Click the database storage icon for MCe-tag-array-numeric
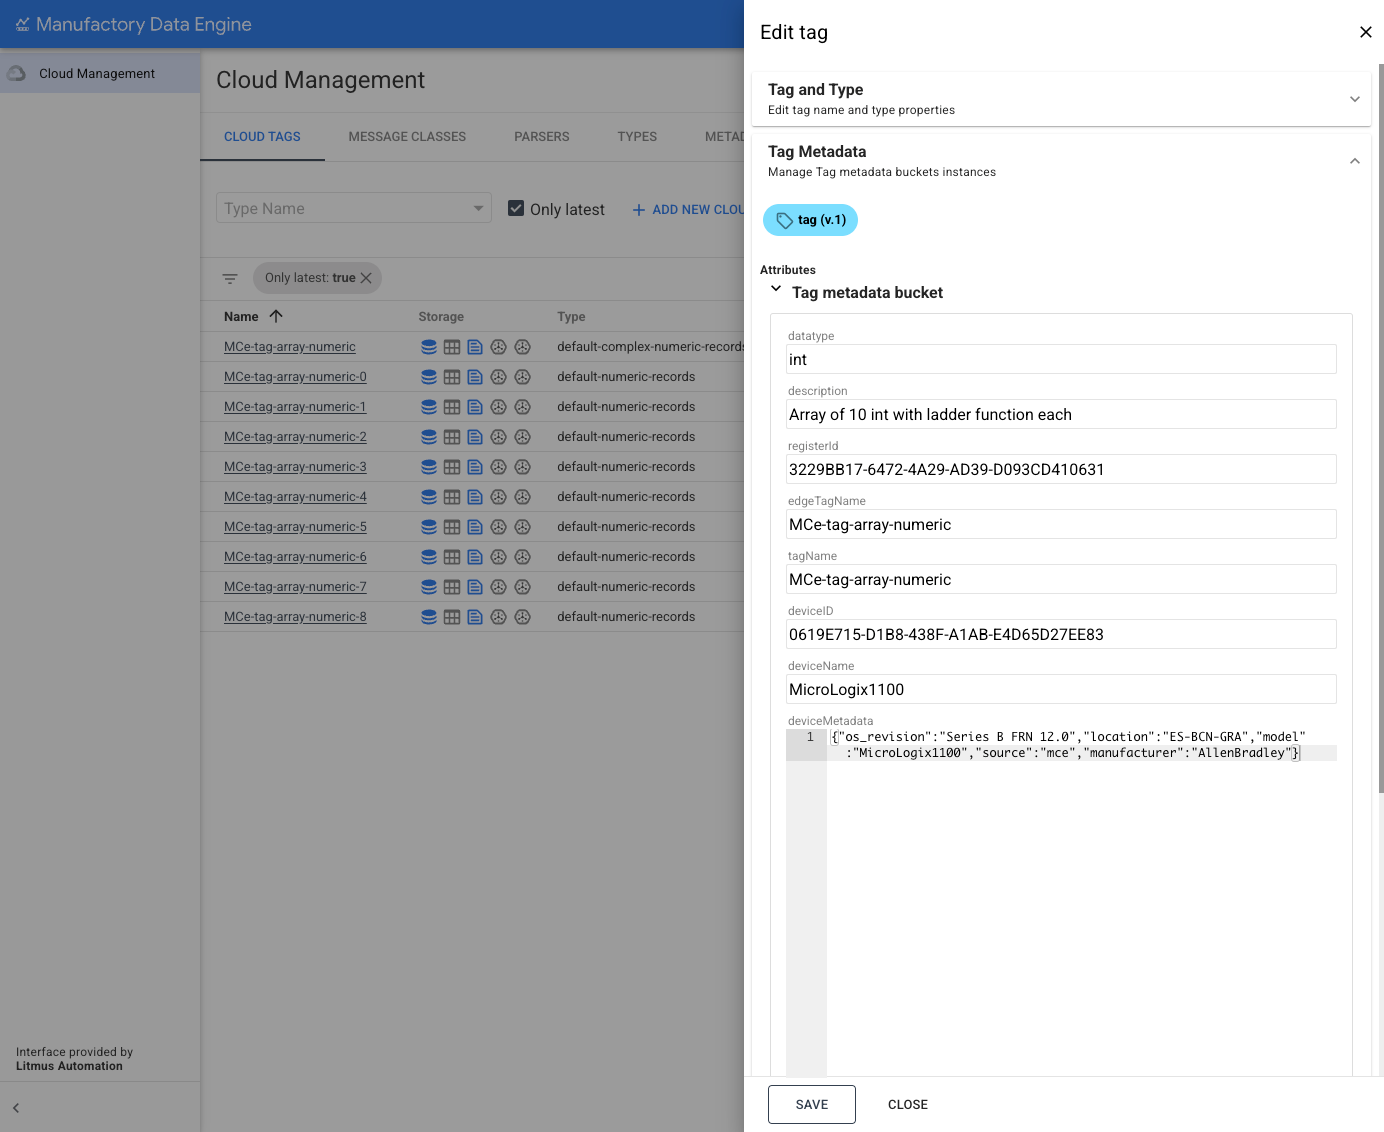 click(x=429, y=346)
